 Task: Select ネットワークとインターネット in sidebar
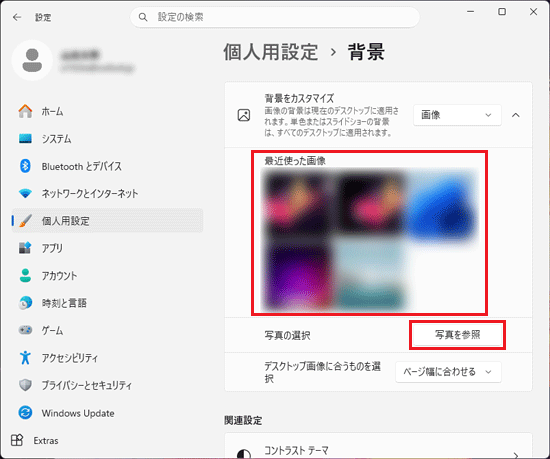[x=107, y=193]
